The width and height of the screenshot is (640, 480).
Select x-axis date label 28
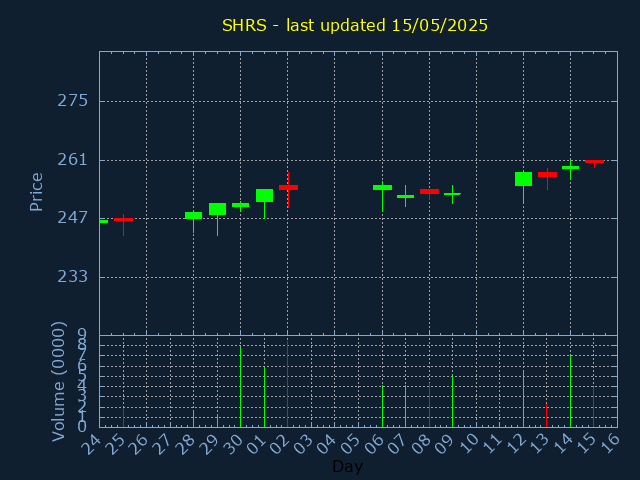click(x=186, y=444)
